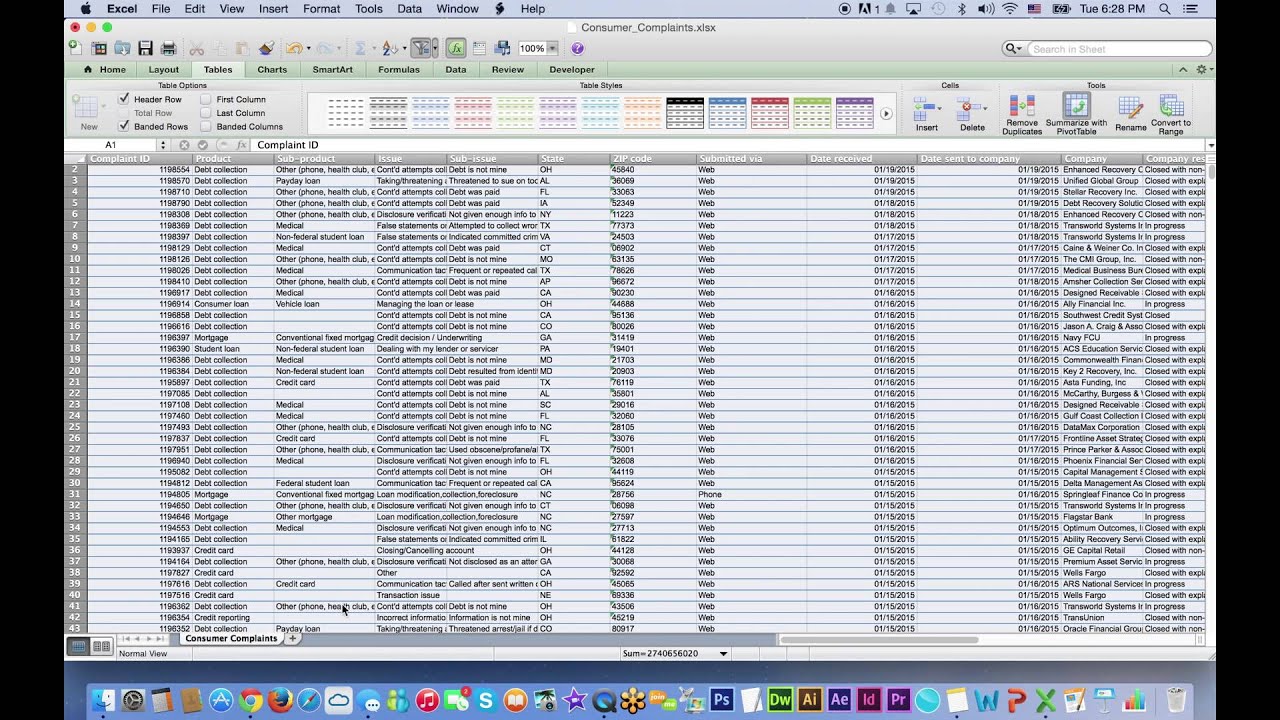Open Photoshop from the Dock
Image resolution: width=1280 pixels, height=720 pixels.
(721, 700)
